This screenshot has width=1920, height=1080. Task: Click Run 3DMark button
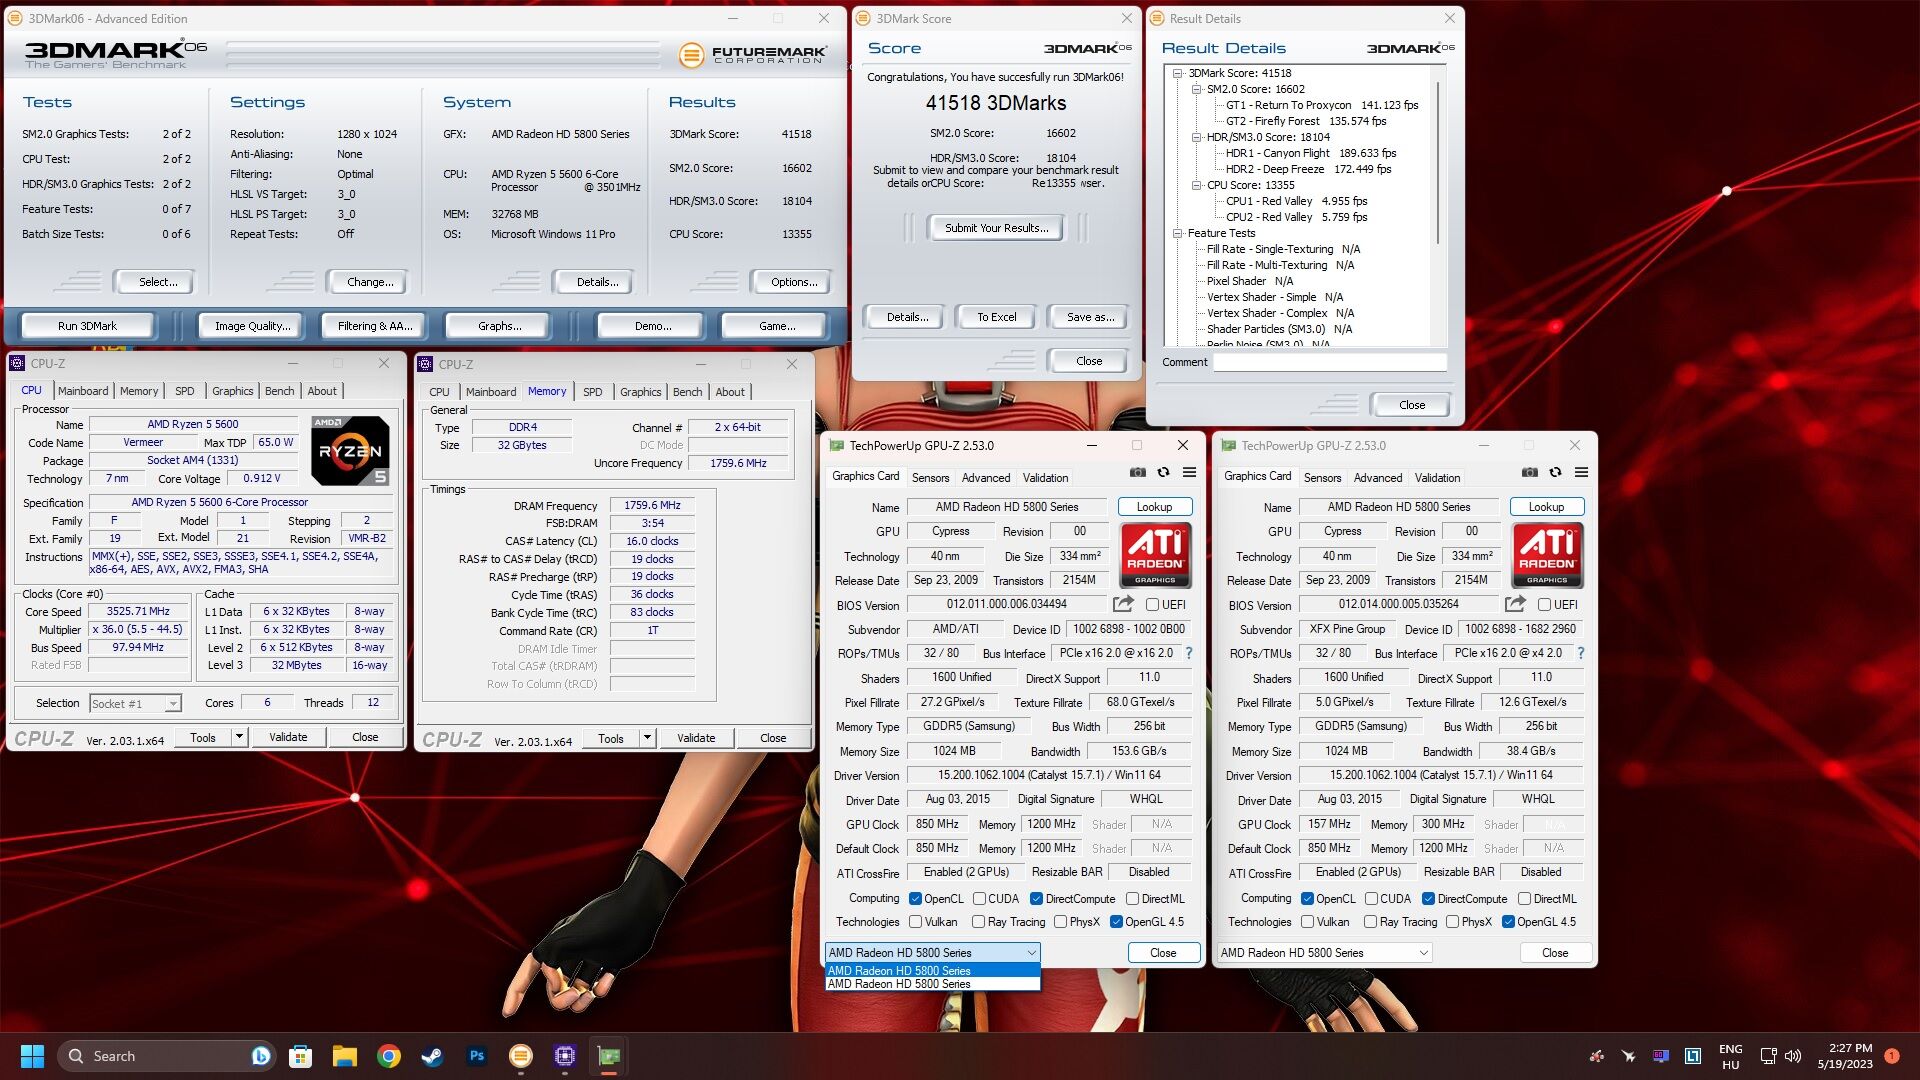(87, 326)
